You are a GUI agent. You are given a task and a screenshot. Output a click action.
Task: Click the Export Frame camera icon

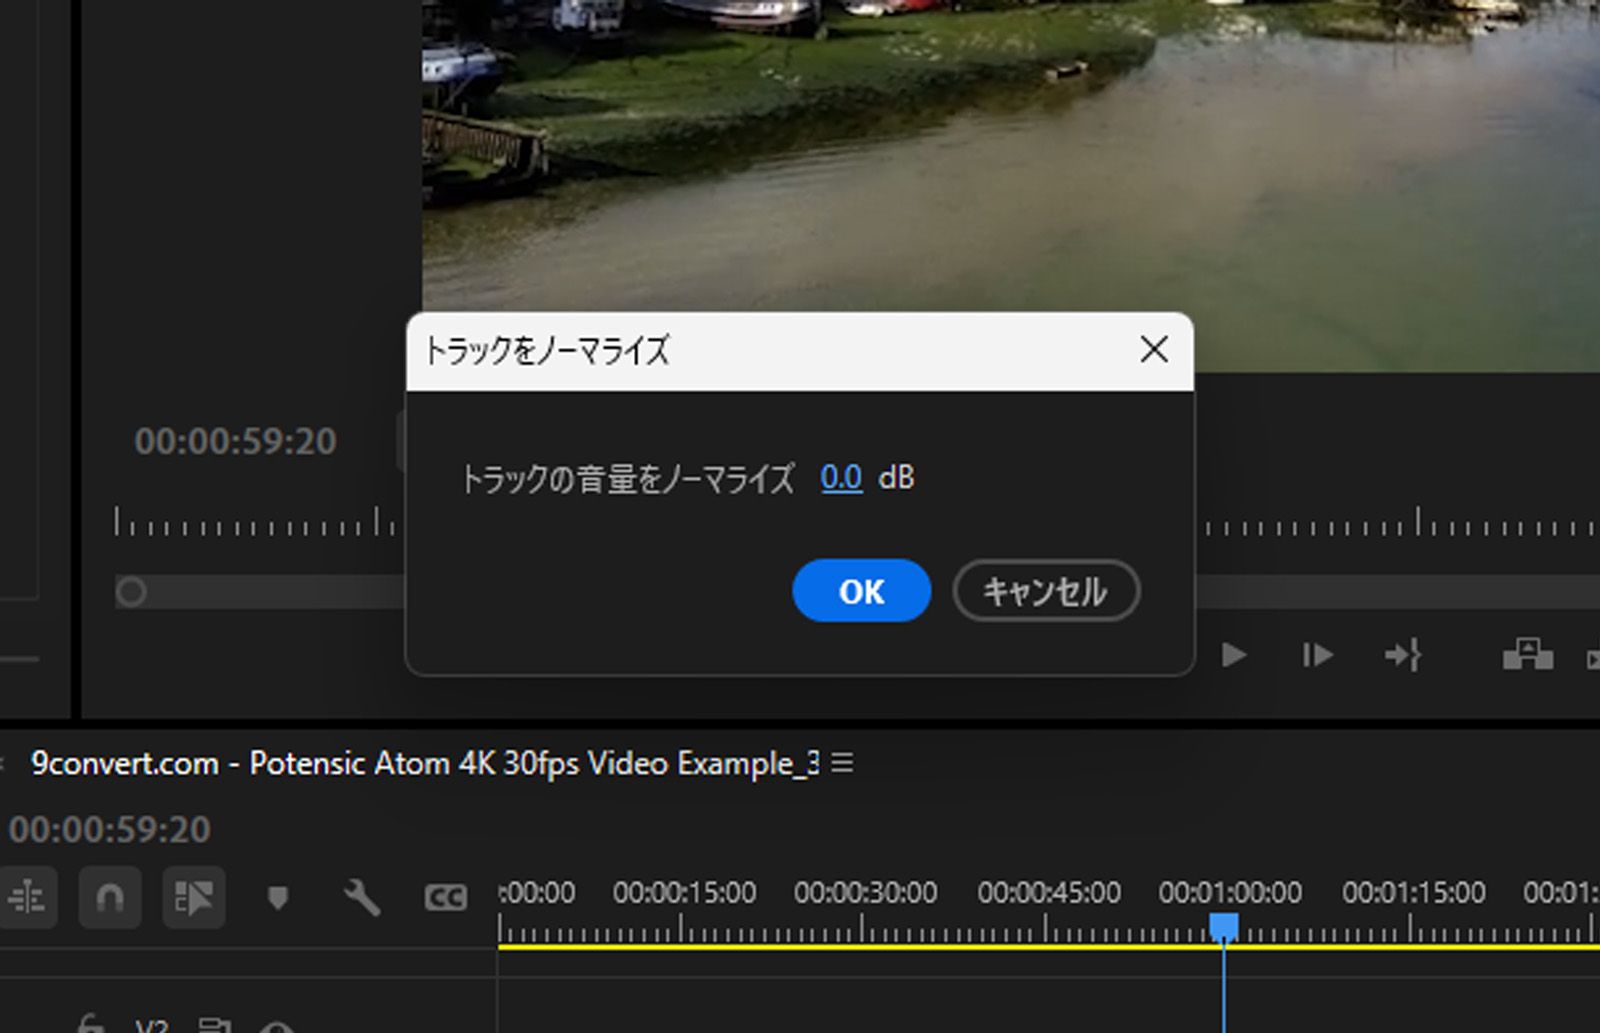tap(1530, 655)
